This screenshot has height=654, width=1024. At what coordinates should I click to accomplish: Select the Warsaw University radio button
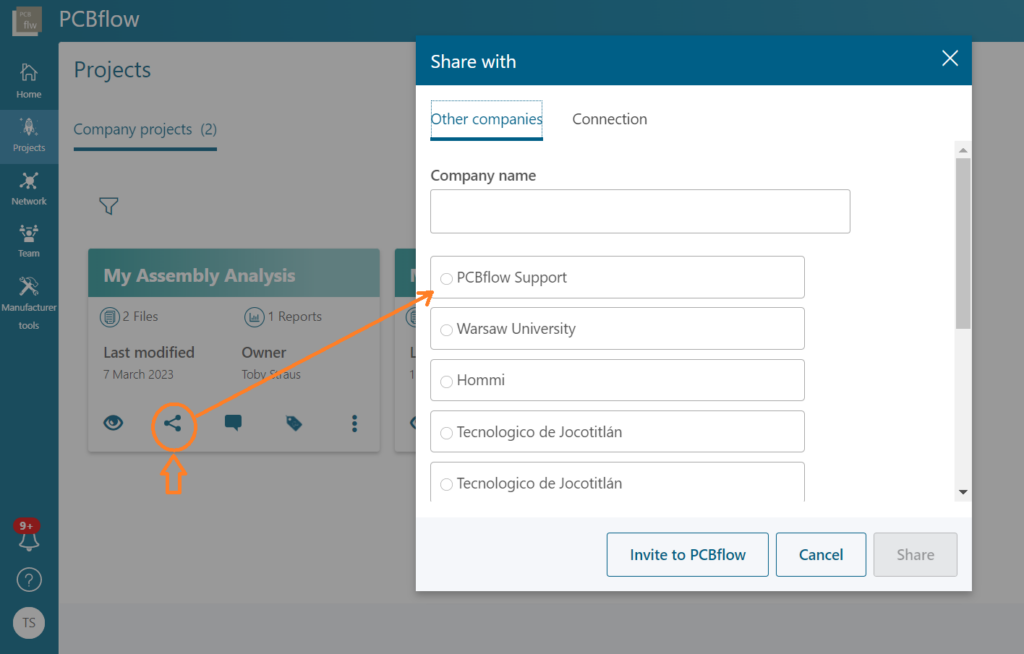point(446,330)
